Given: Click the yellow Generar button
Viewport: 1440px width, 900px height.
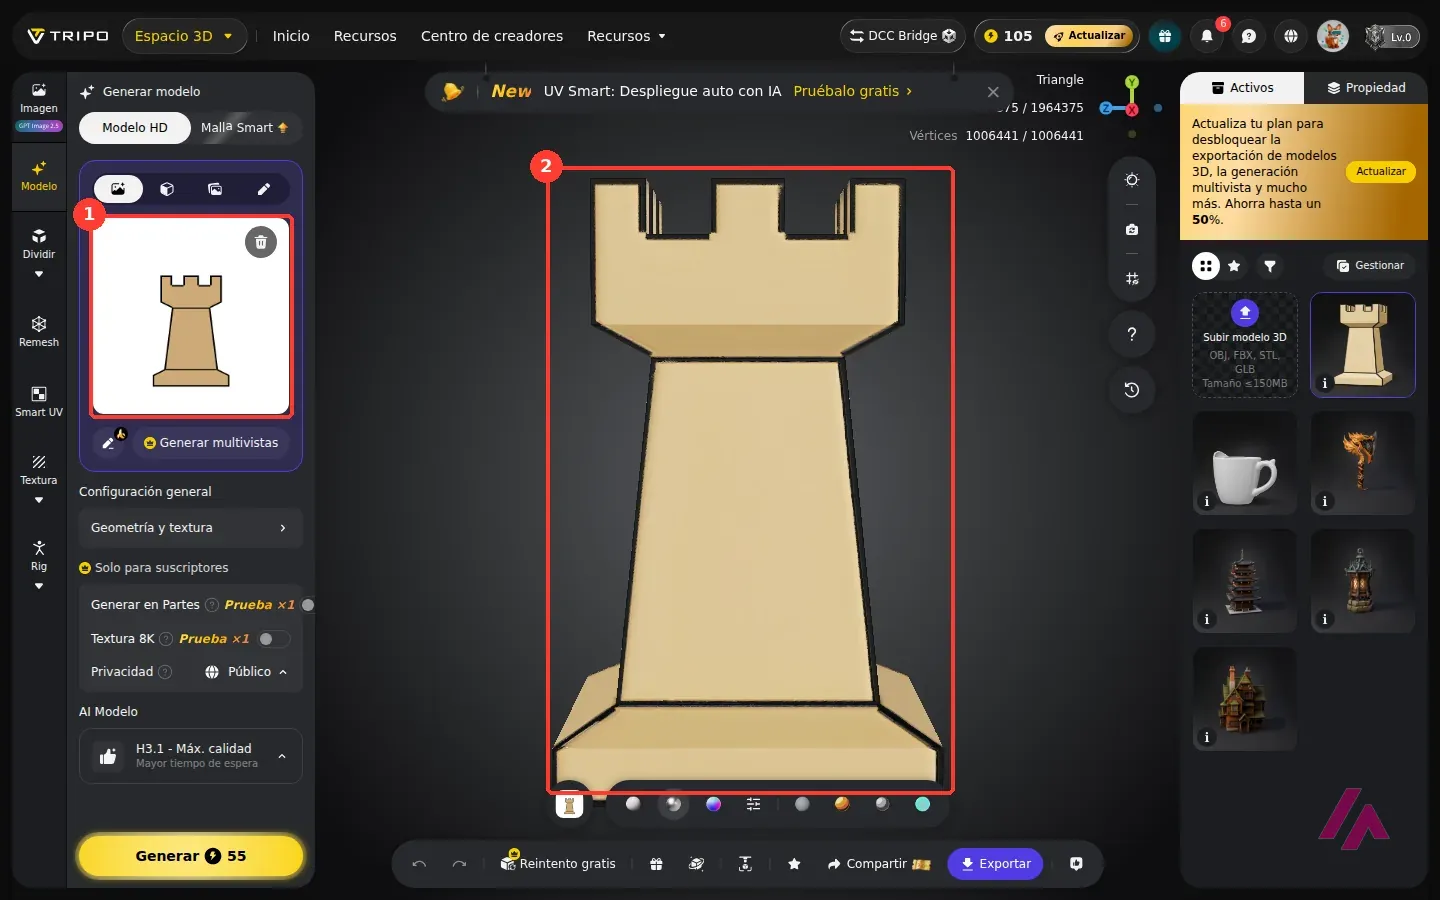Looking at the screenshot, I should 190,856.
